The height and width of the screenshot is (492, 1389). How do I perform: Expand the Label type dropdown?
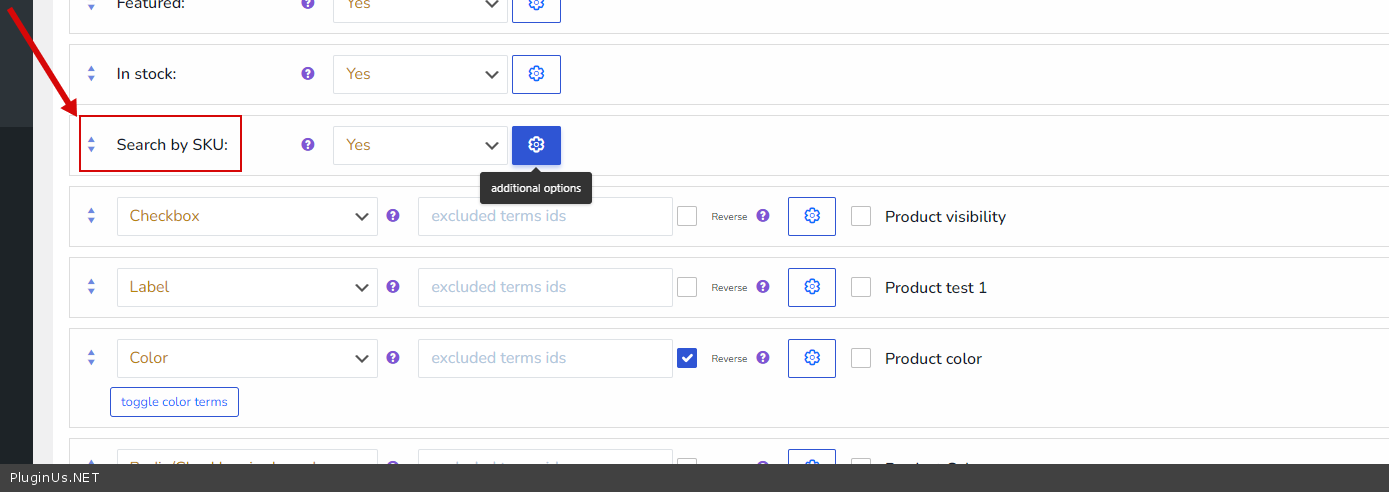click(247, 287)
